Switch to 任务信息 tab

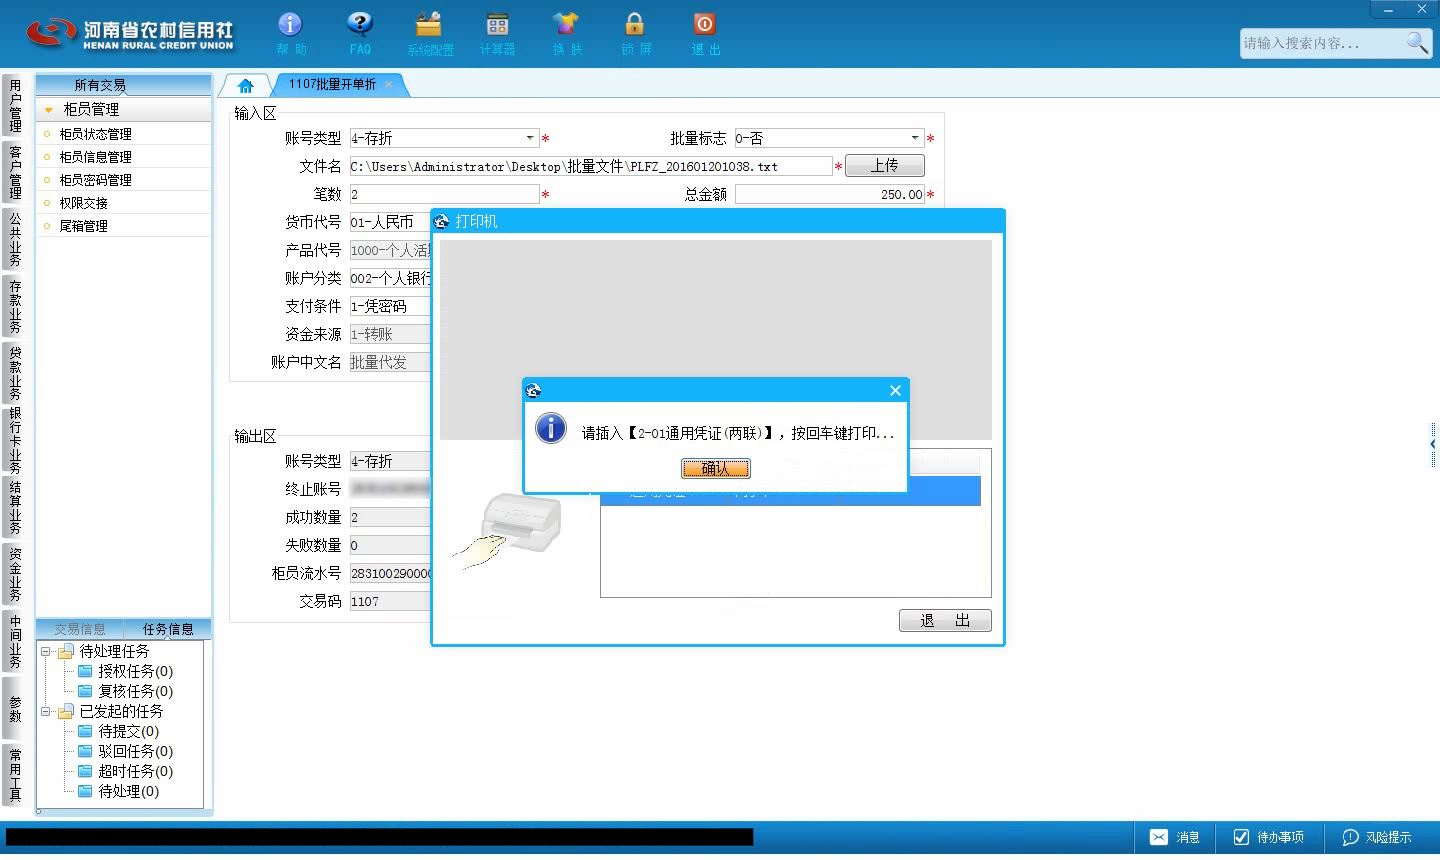pyautogui.click(x=168, y=629)
